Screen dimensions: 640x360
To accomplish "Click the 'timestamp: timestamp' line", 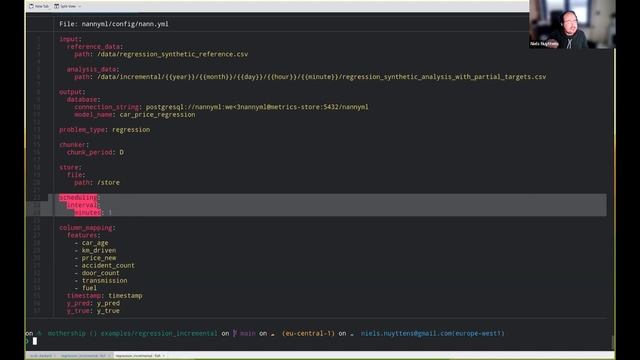I will pyautogui.click(x=104, y=296).
